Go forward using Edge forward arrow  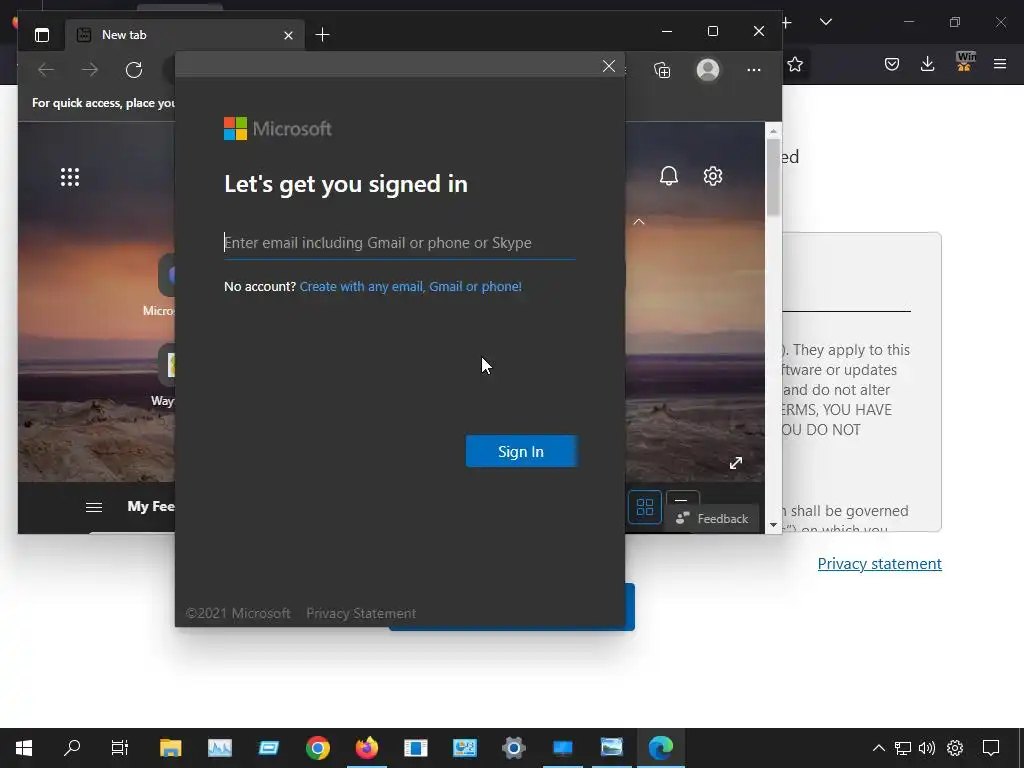90,70
